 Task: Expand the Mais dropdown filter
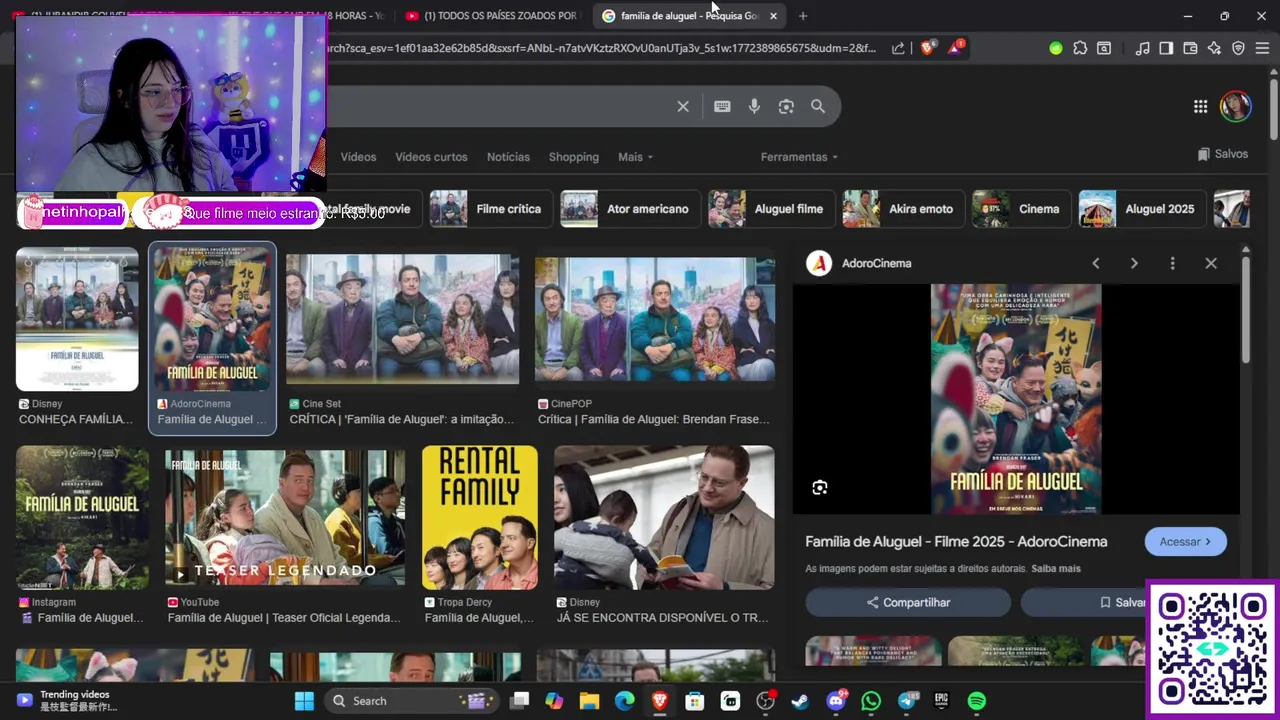click(x=635, y=157)
